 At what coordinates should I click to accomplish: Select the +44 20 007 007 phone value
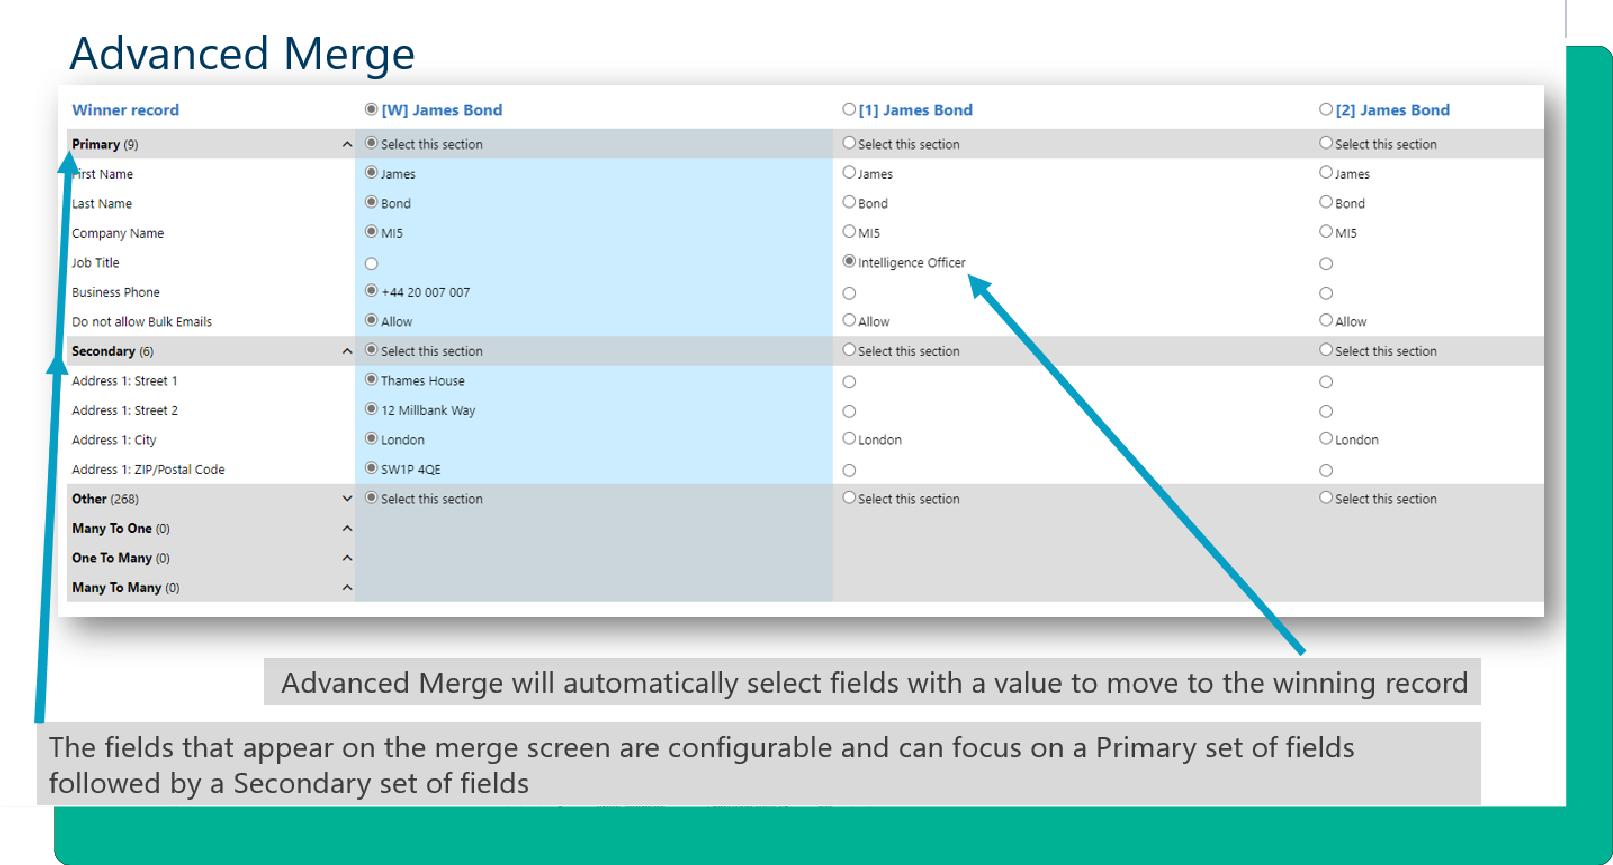point(372,291)
